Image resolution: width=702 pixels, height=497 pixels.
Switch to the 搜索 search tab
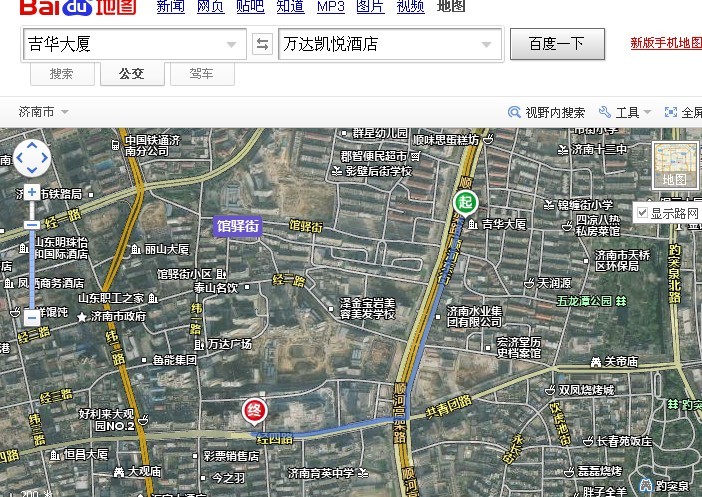(x=62, y=74)
